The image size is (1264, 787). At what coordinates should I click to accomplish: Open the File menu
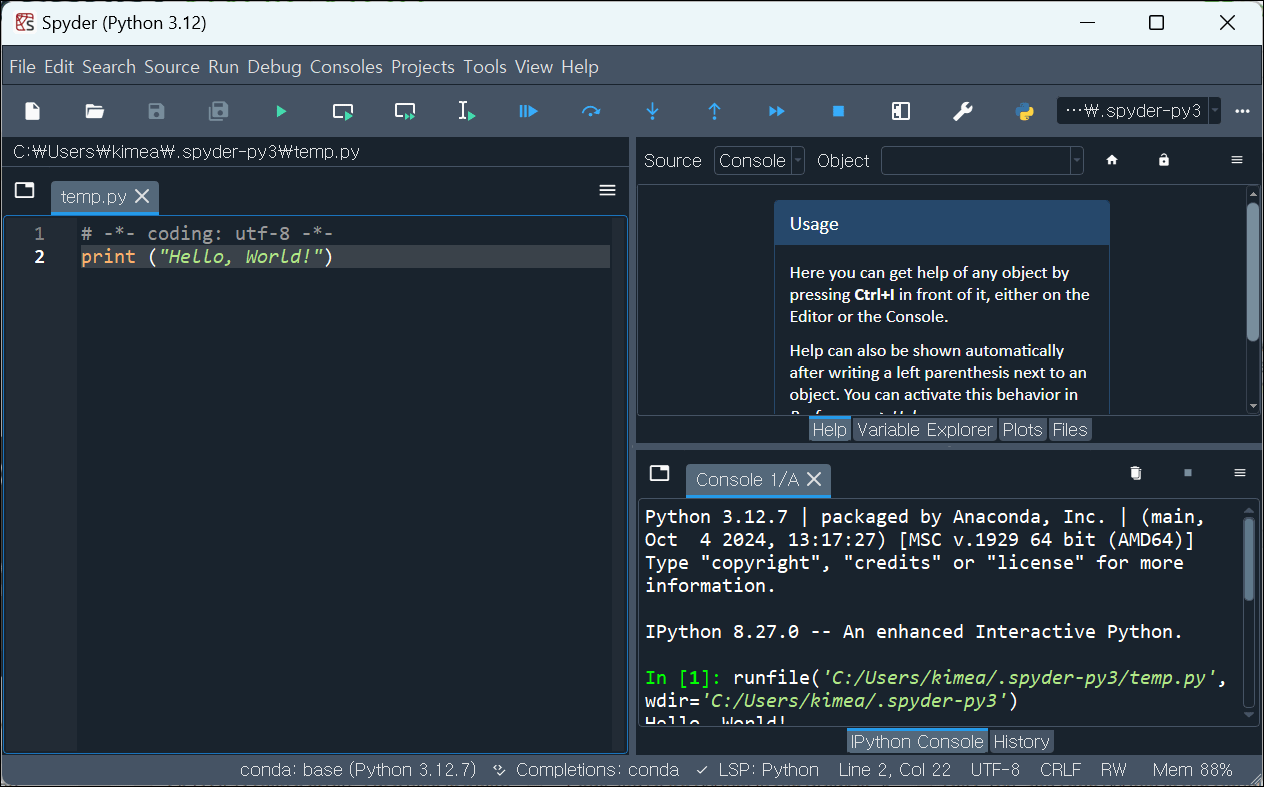[x=22, y=67]
